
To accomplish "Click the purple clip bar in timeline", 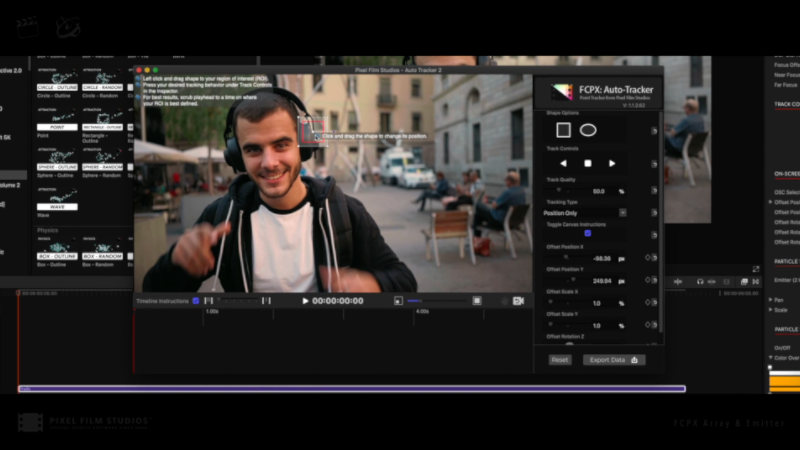I will (x=352, y=389).
